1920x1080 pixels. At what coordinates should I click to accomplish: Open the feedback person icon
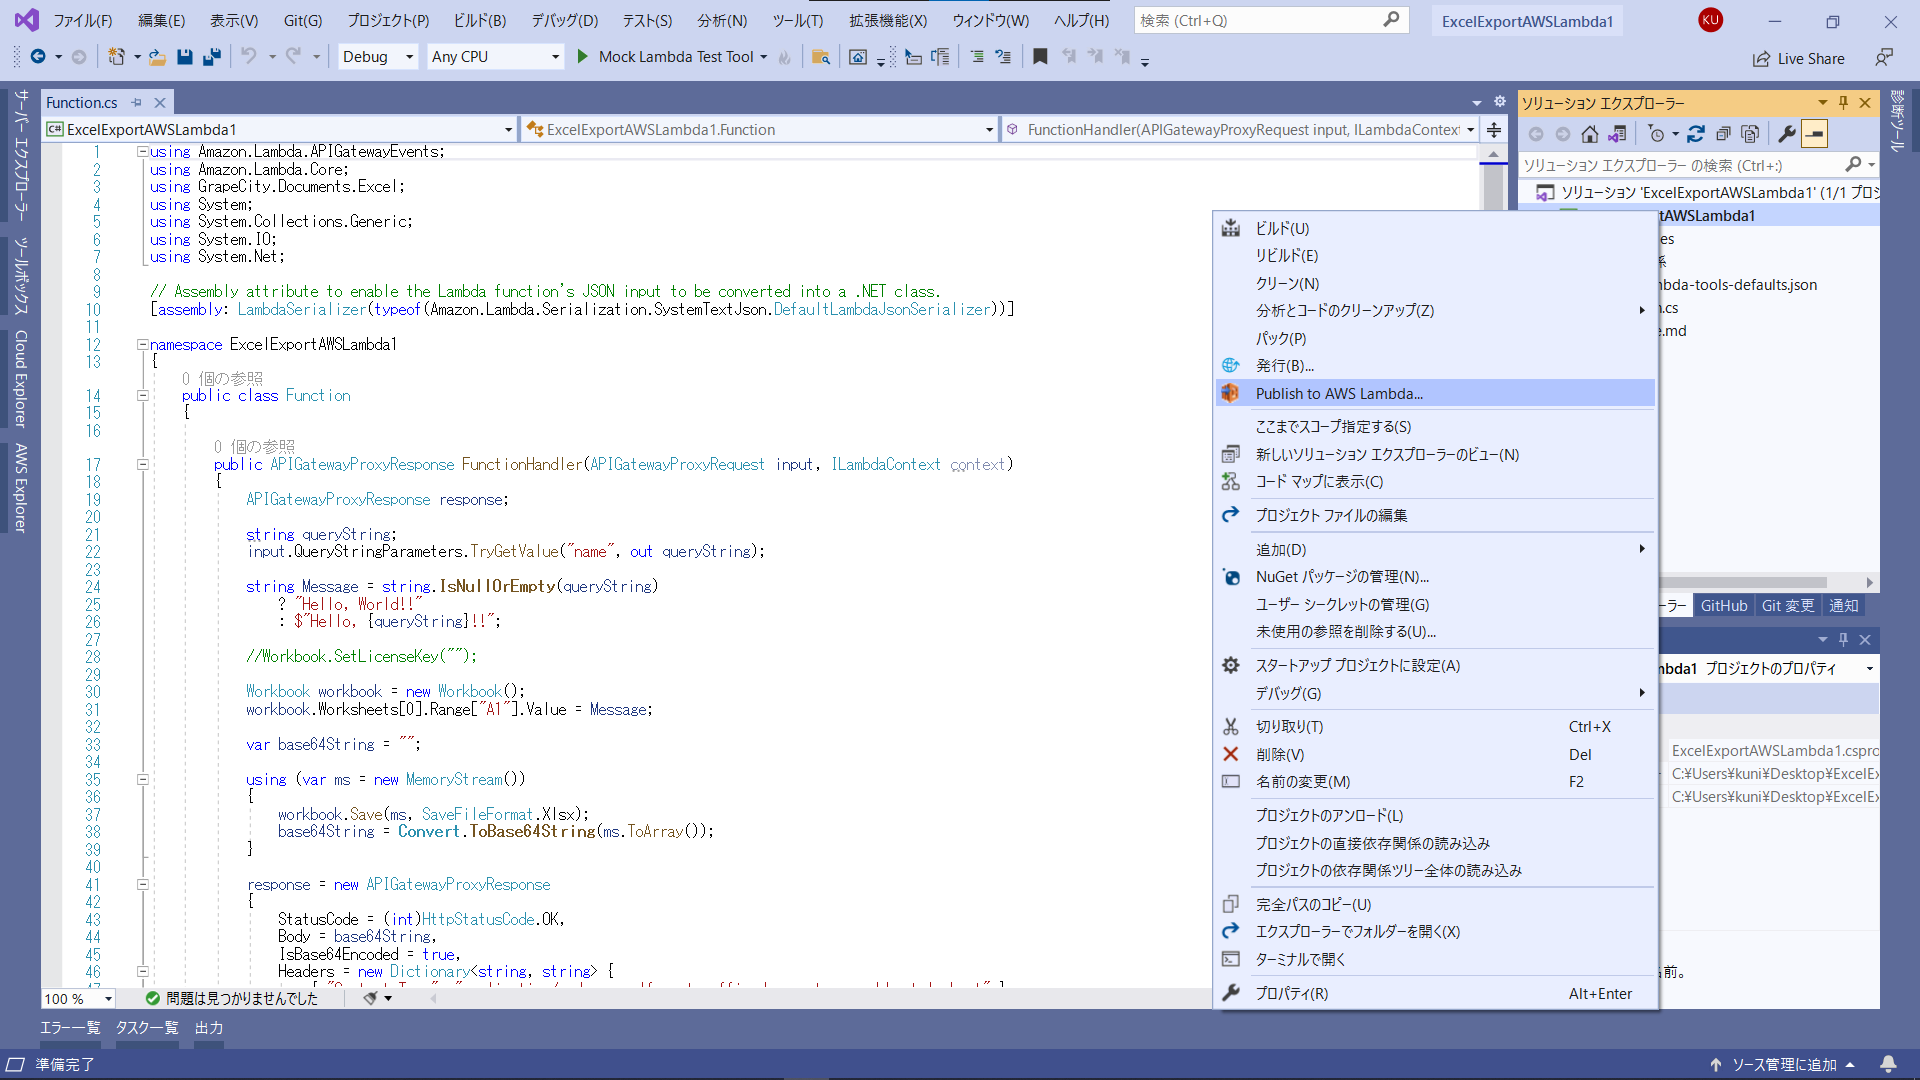tap(1884, 58)
